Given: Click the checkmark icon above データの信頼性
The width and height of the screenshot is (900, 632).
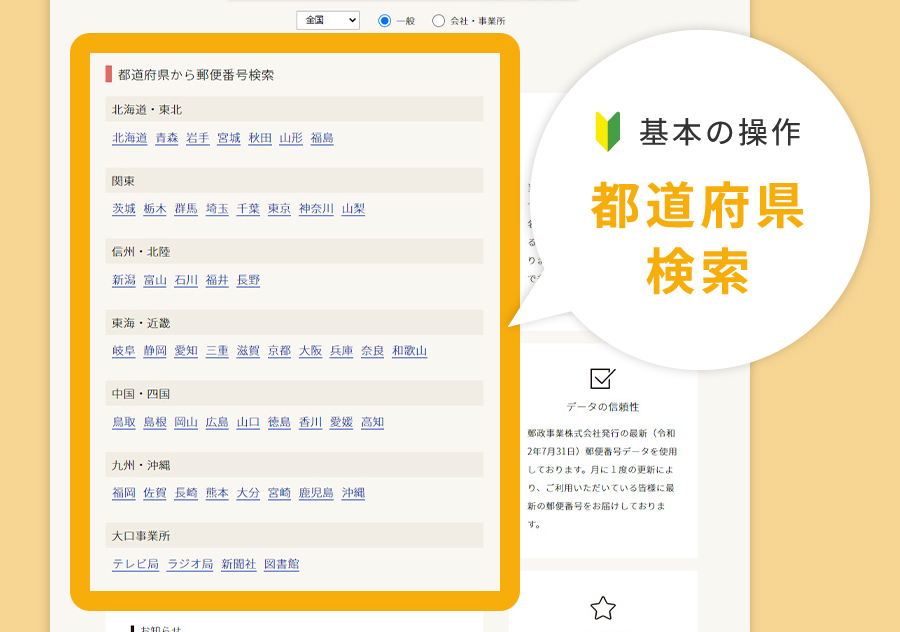Looking at the screenshot, I should [602, 378].
